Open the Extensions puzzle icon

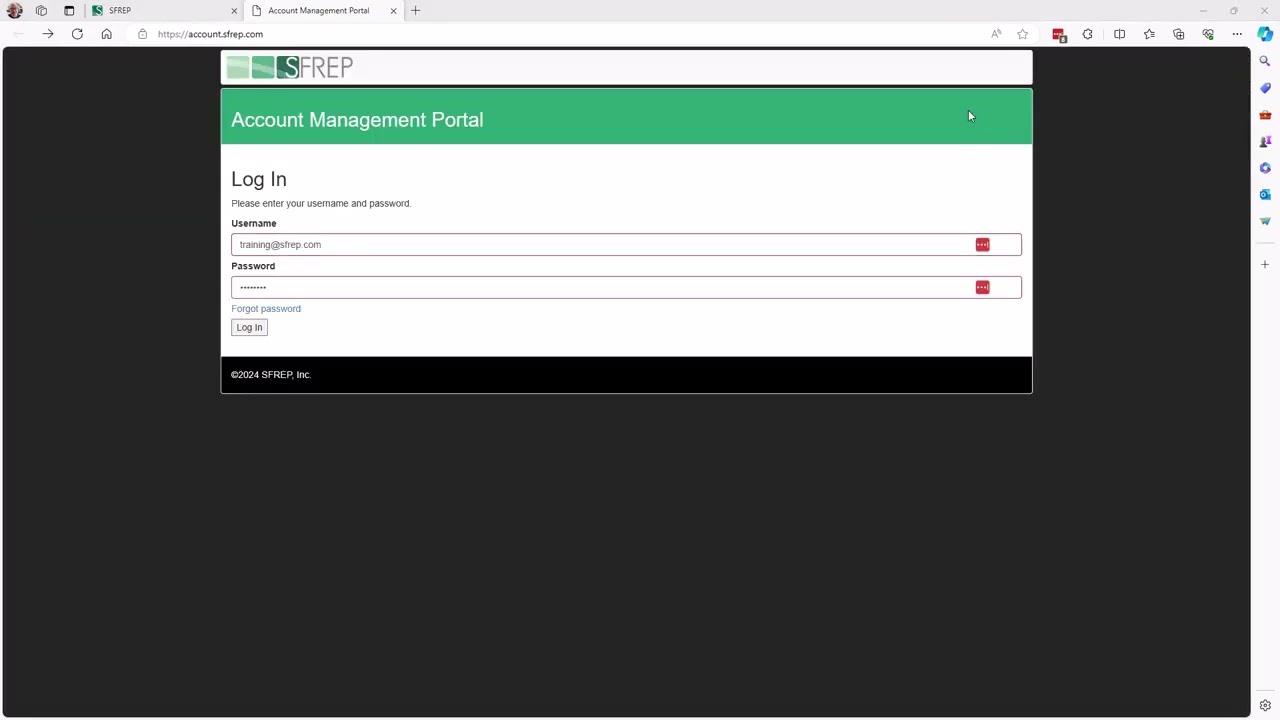pyautogui.click(x=1088, y=34)
